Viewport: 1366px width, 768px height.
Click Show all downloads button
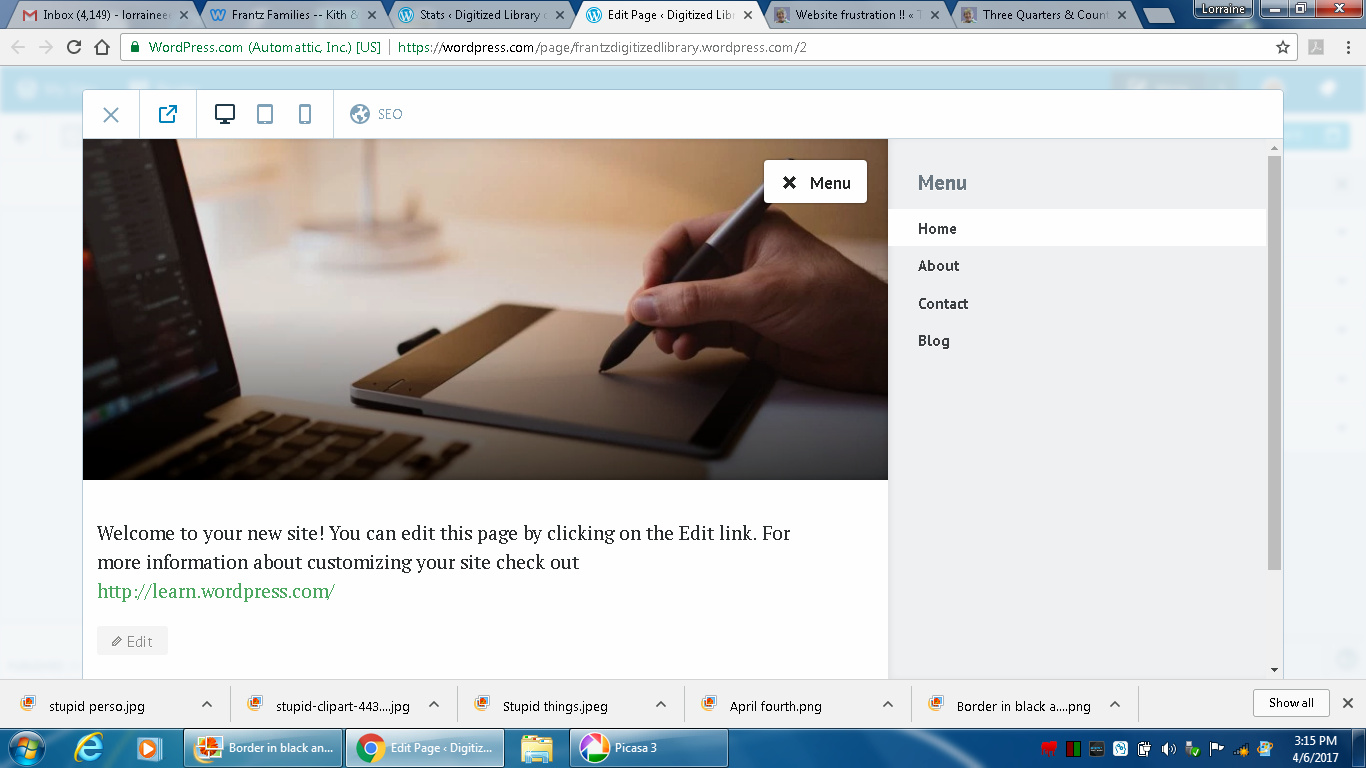click(1290, 703)
